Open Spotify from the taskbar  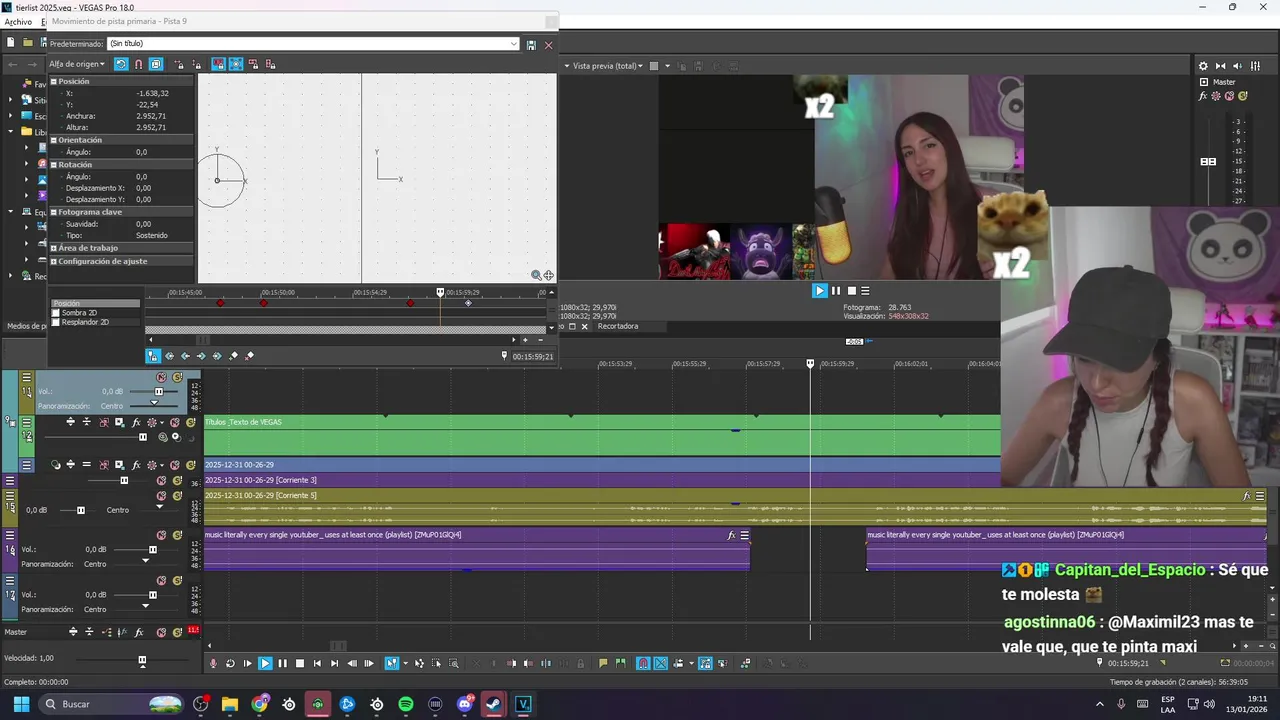(x=406, y=704)
